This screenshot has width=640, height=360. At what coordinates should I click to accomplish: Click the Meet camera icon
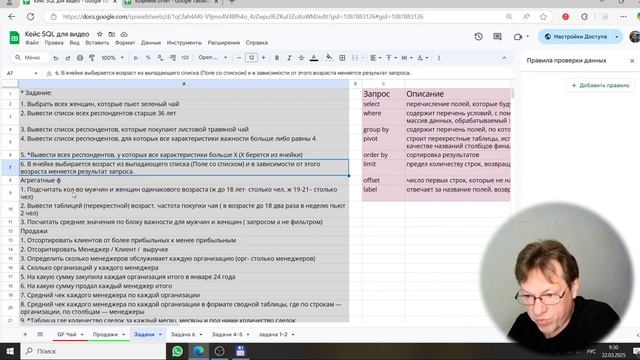click(x=518, y=37)
